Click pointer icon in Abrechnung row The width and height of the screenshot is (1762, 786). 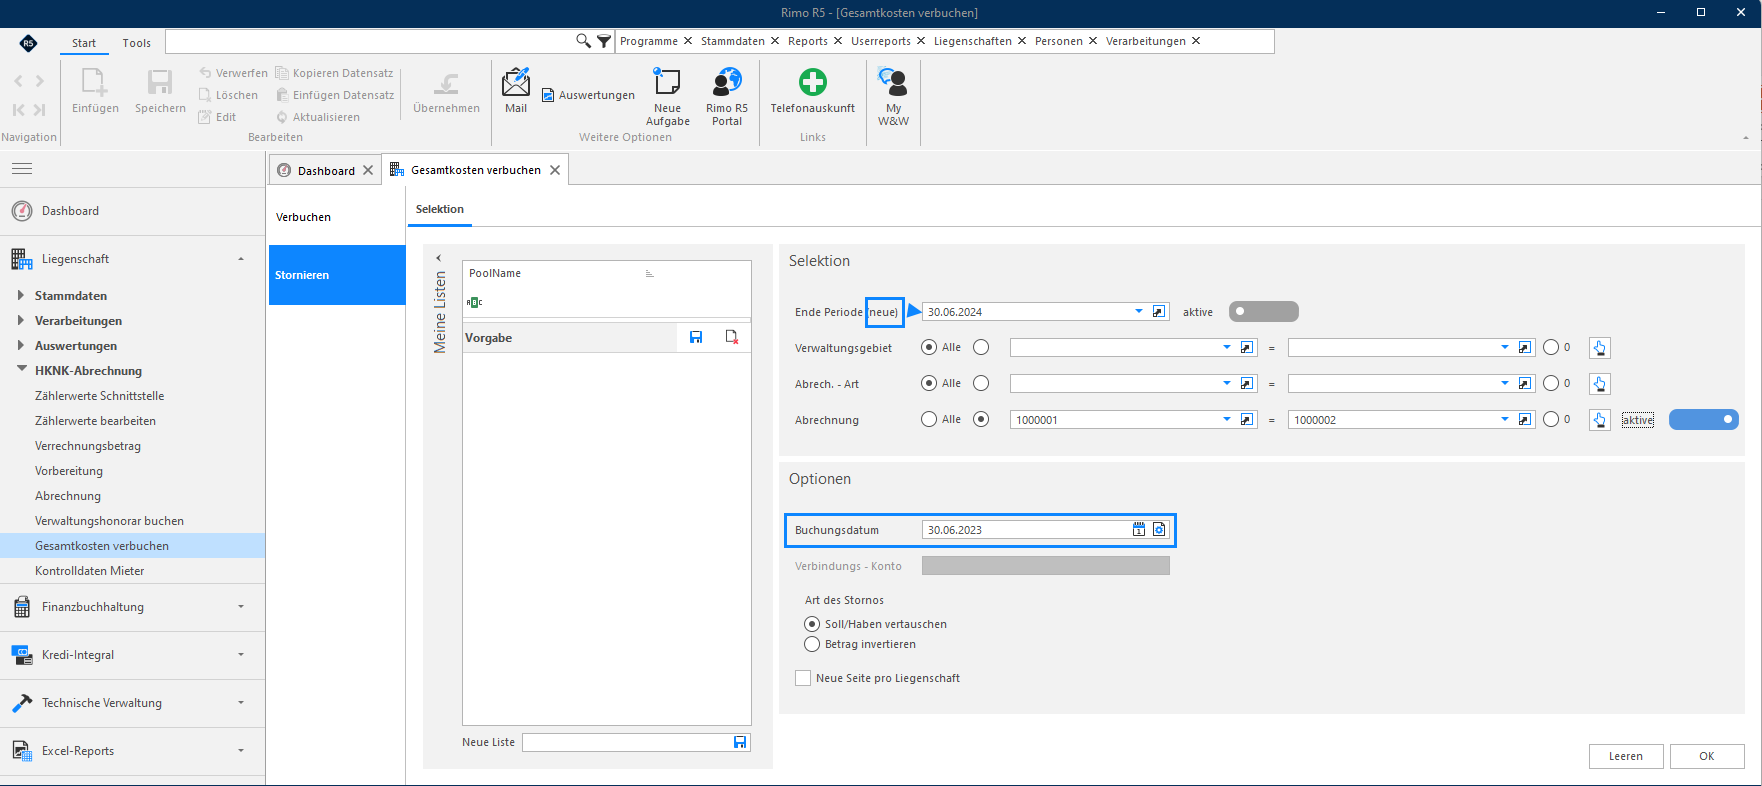(1600, 420)
